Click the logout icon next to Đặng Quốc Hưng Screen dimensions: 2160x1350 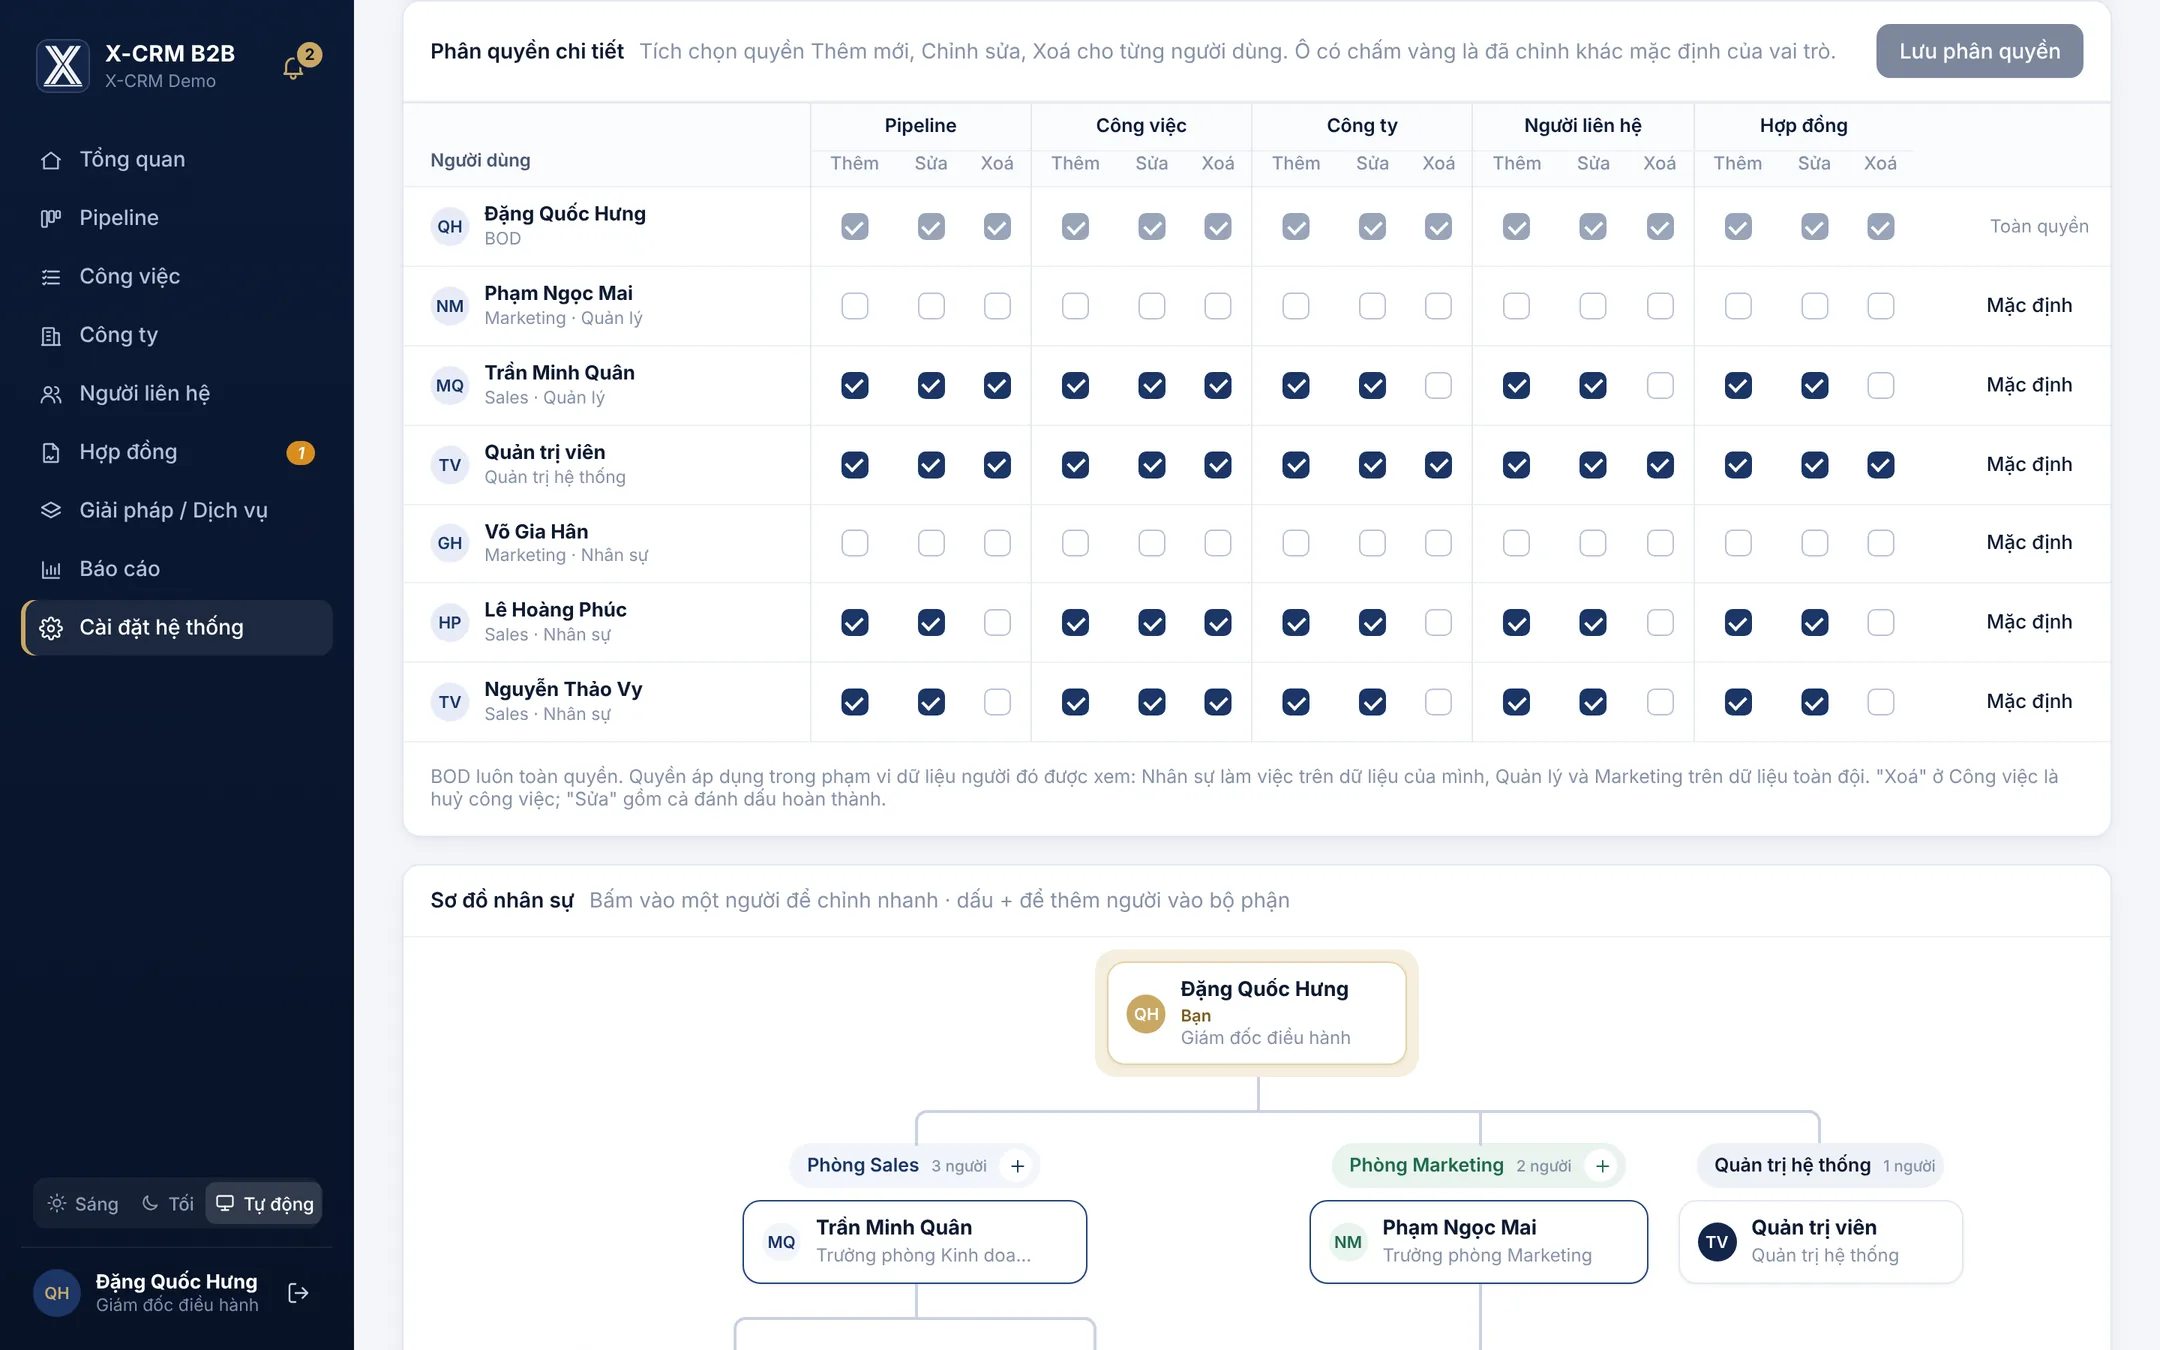pos(298,1293)
